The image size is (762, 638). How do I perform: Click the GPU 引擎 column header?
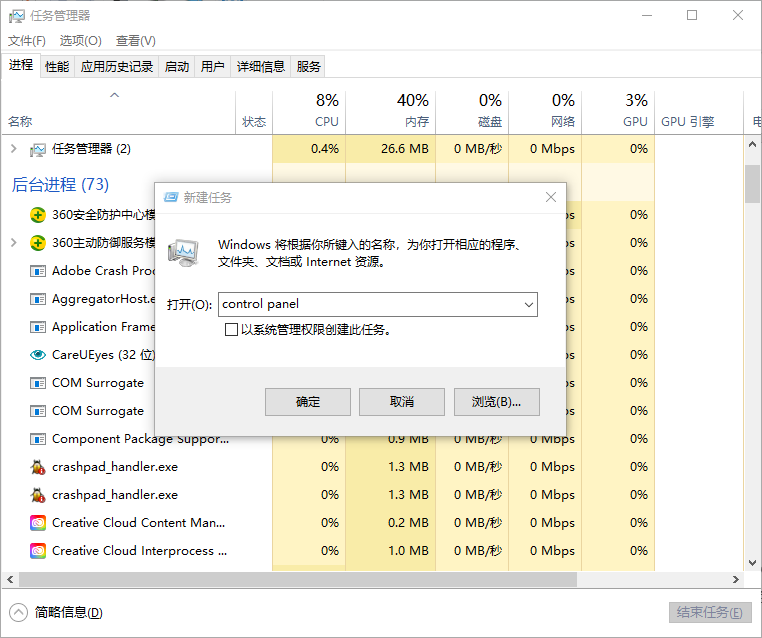click(x=699, y=112)
